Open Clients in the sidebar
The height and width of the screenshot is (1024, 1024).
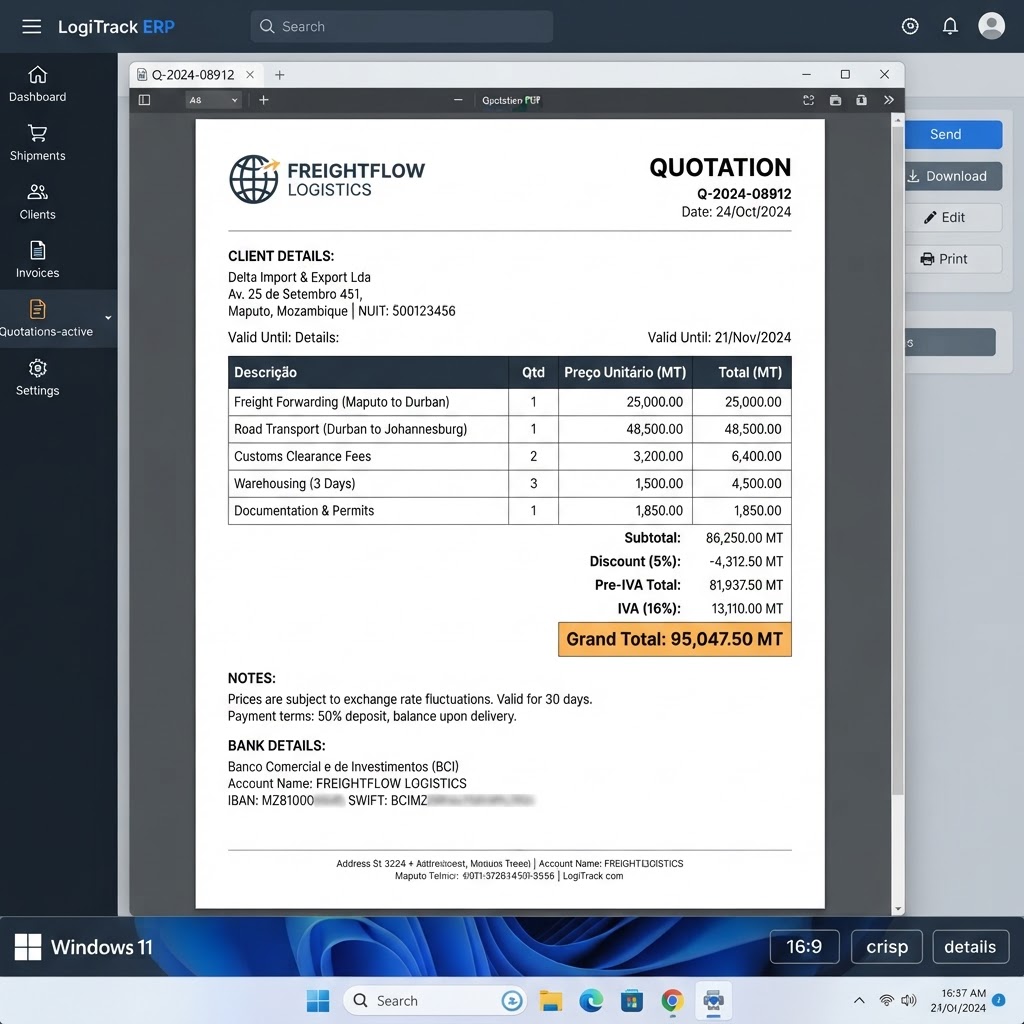click(x=37, y=202)
